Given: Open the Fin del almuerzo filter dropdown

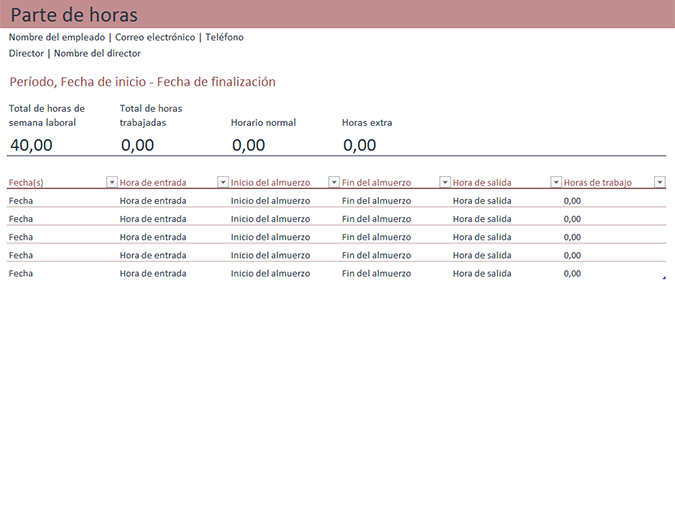Looking at the screenshot, I should click(445, 182).
